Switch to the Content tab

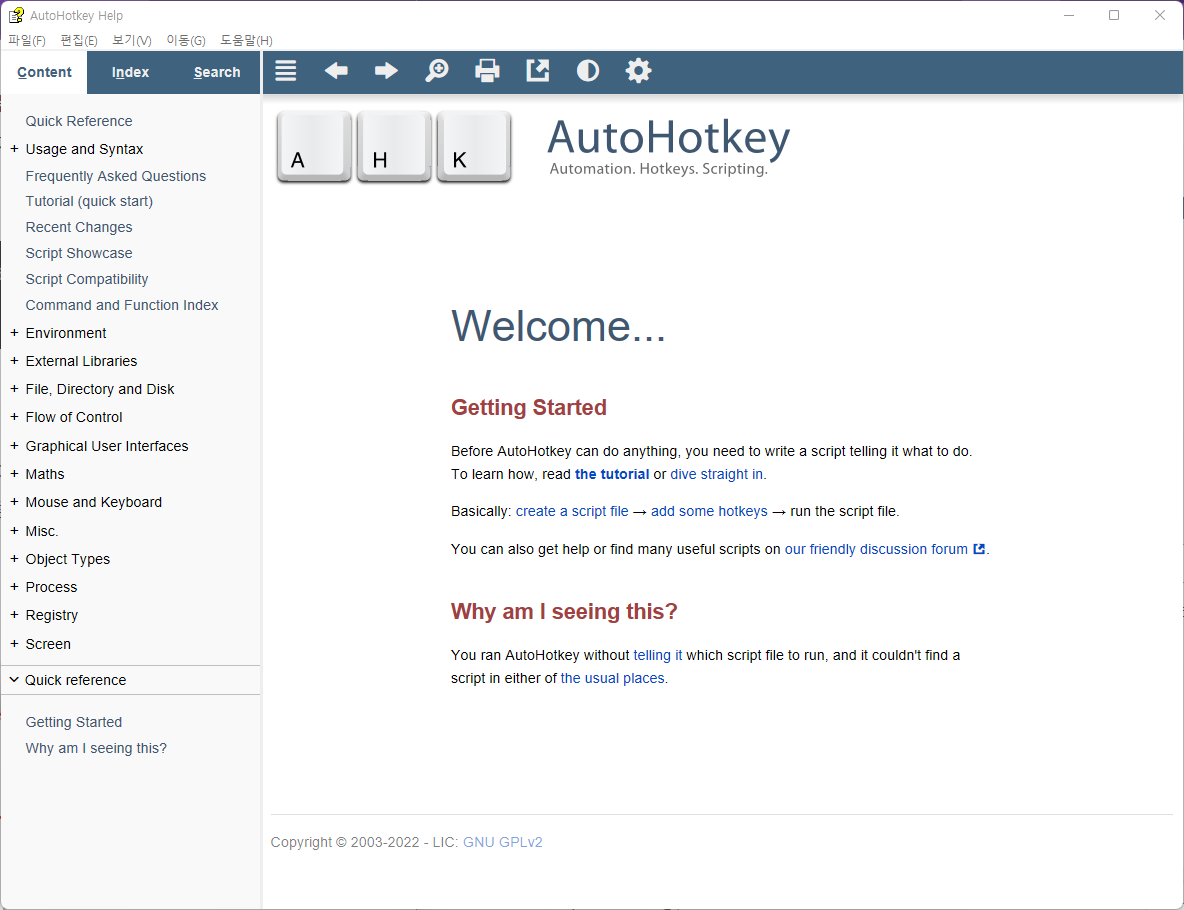pyautogui.click(x=45, y=72)
